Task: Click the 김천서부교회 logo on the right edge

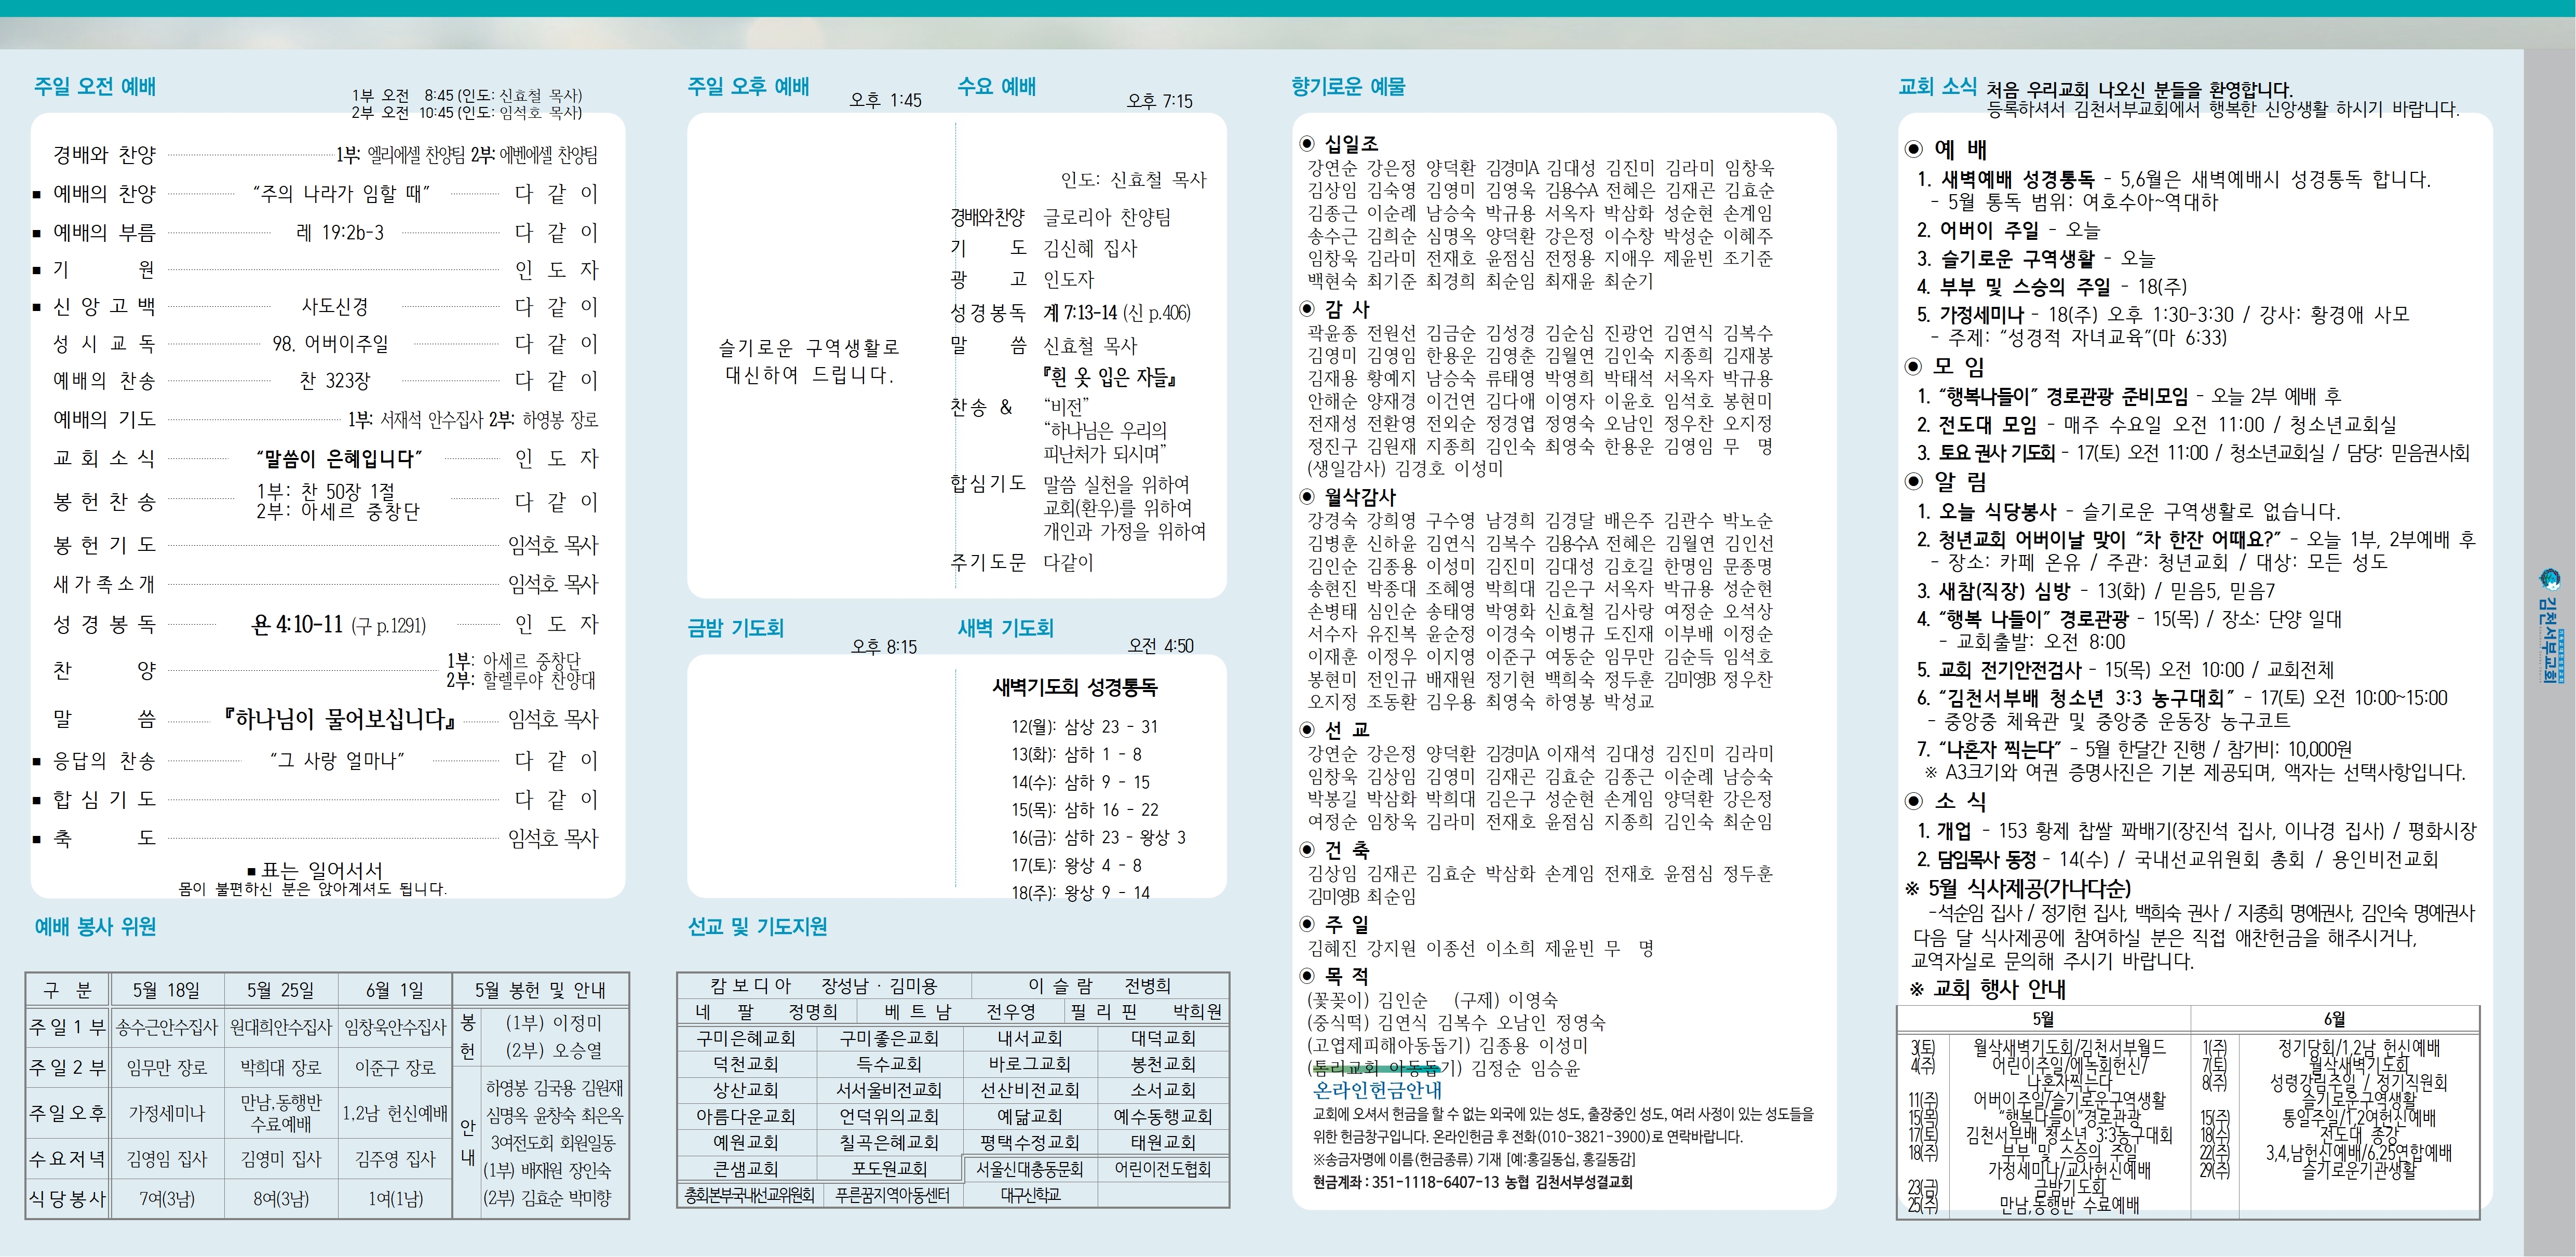Action: tap(2550, 625)
